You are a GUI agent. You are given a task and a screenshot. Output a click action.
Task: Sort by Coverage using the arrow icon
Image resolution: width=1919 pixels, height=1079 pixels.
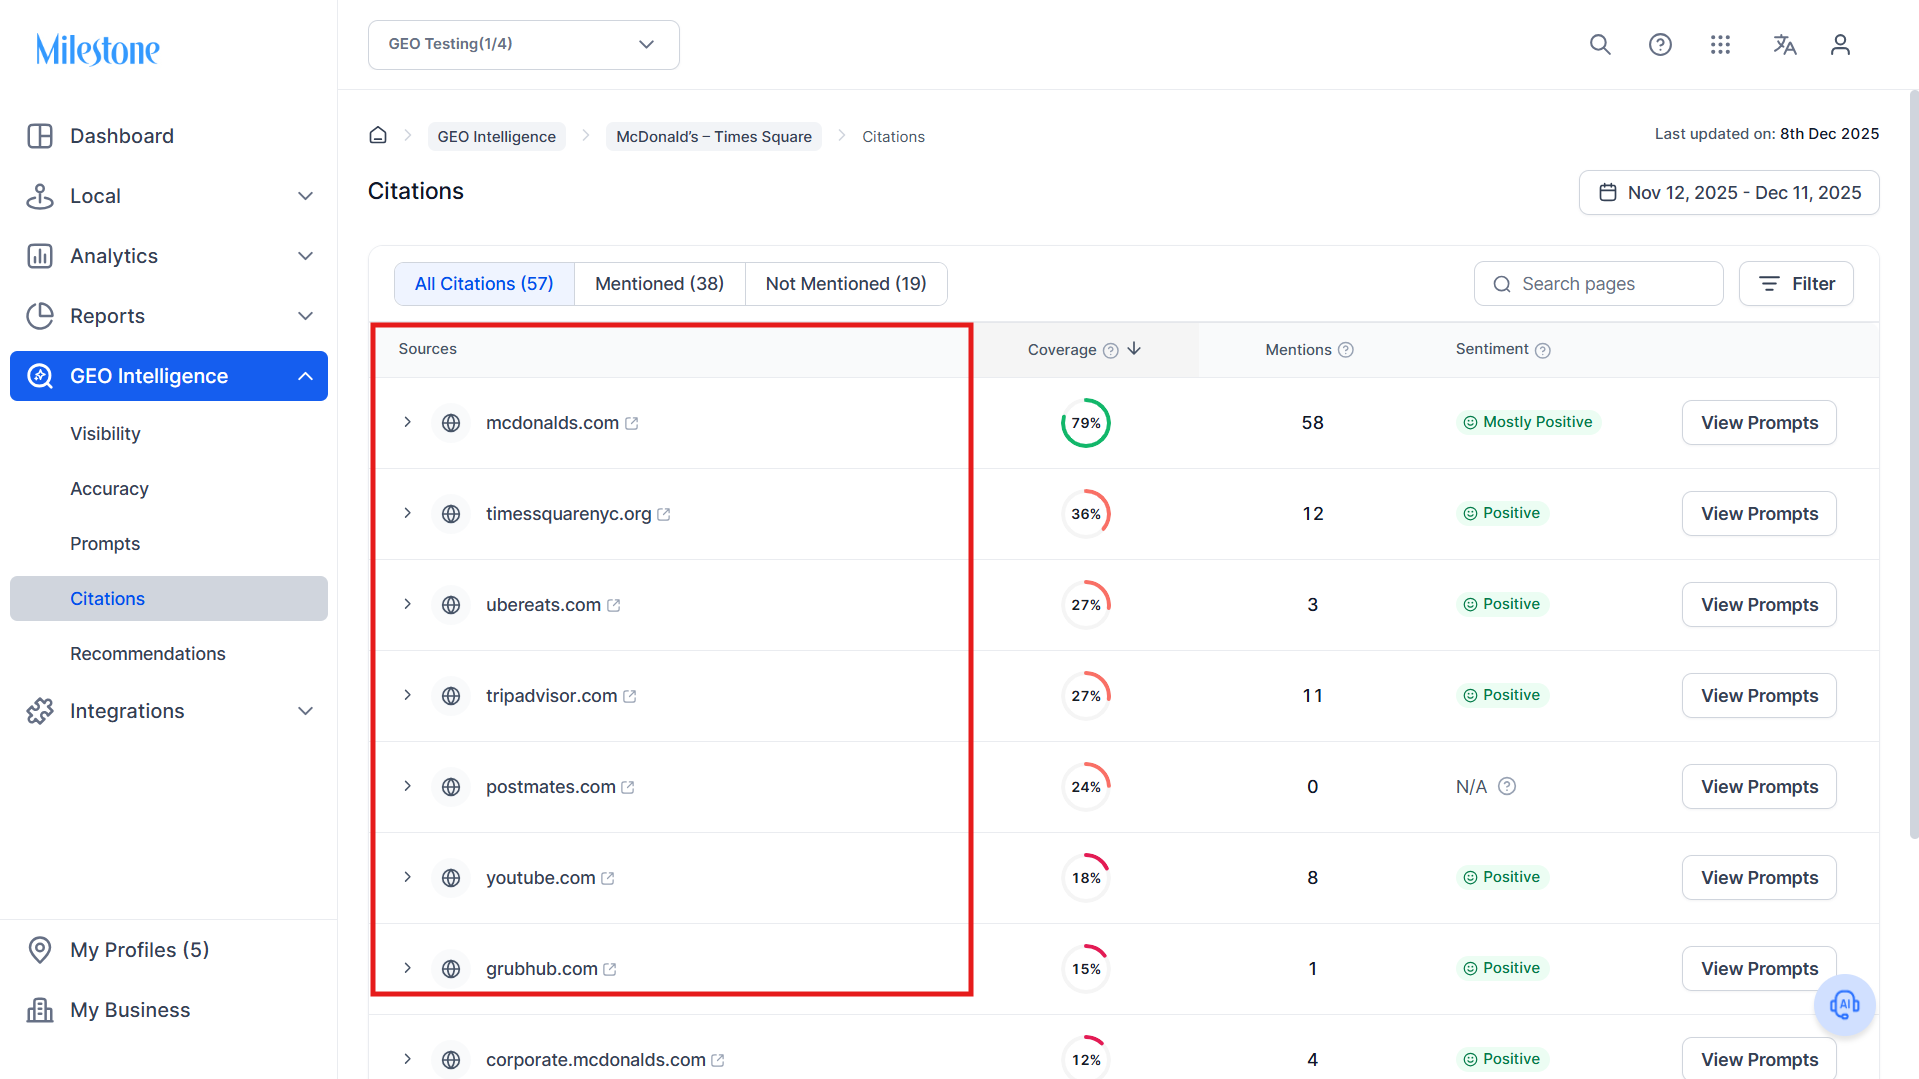click(x=1134, y=349)
